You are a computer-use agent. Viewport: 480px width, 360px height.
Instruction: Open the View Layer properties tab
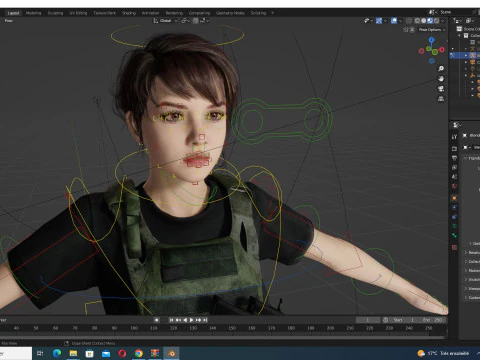[x=454, y=167]
